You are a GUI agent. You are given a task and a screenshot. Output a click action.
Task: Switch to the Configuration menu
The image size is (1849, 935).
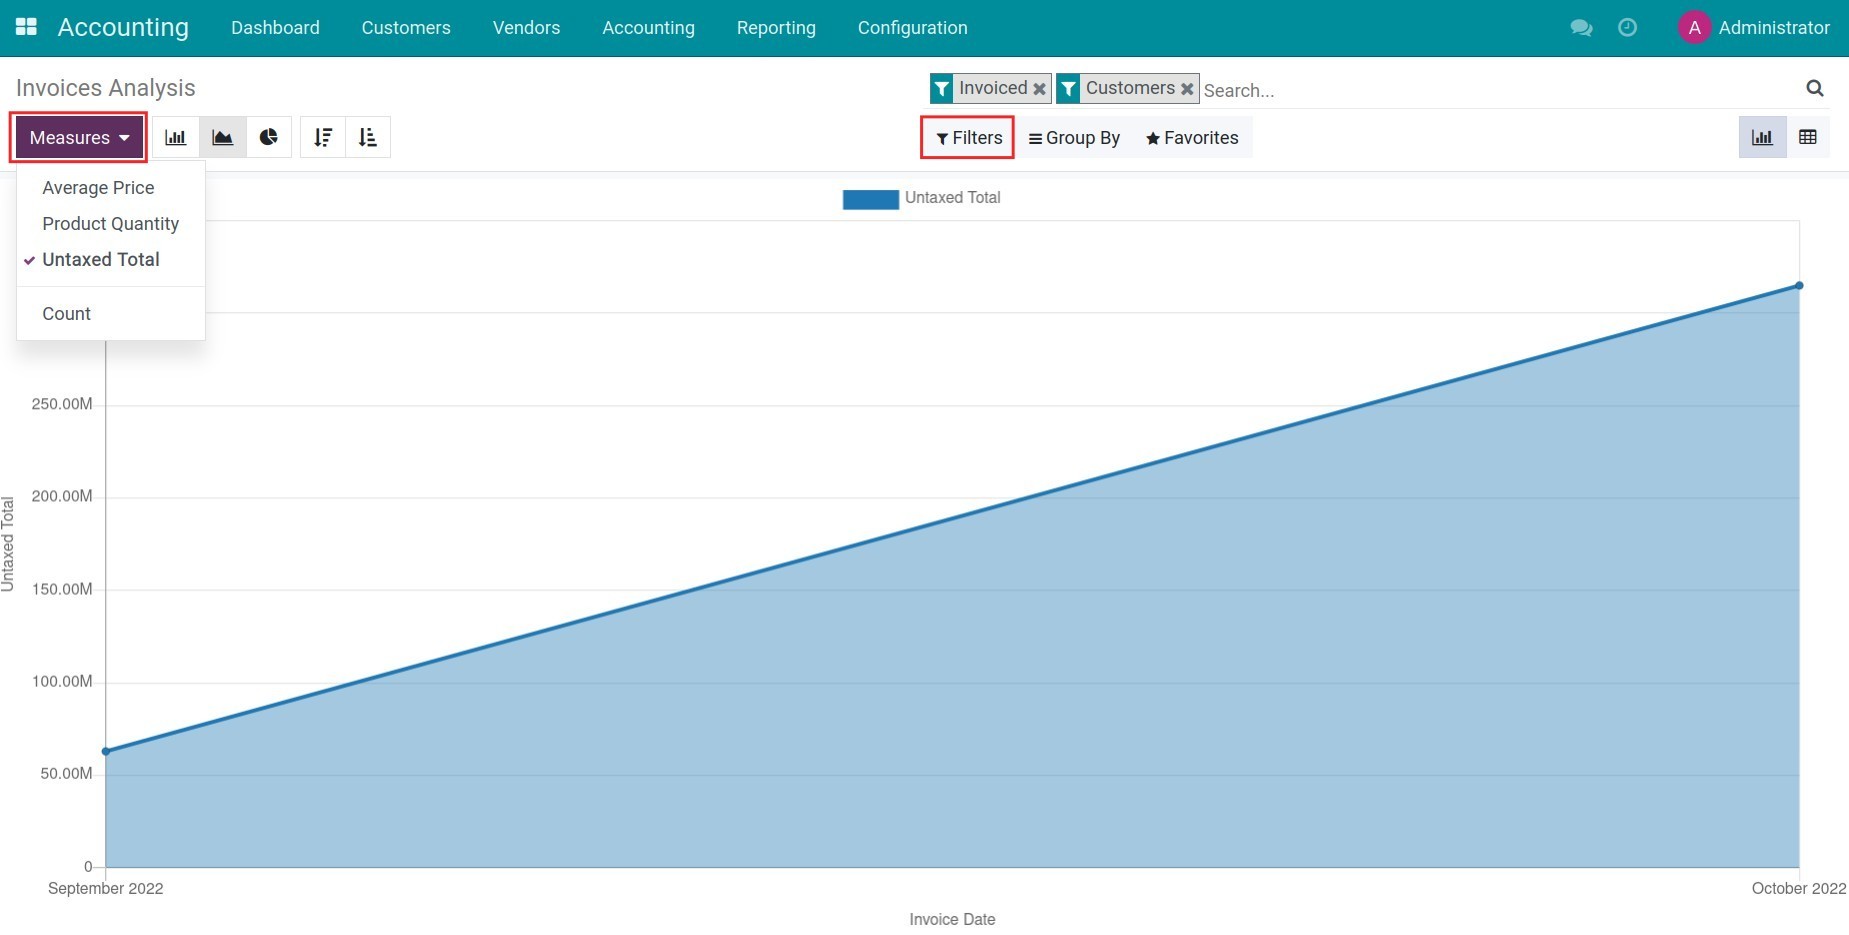(x=911, y=28)
